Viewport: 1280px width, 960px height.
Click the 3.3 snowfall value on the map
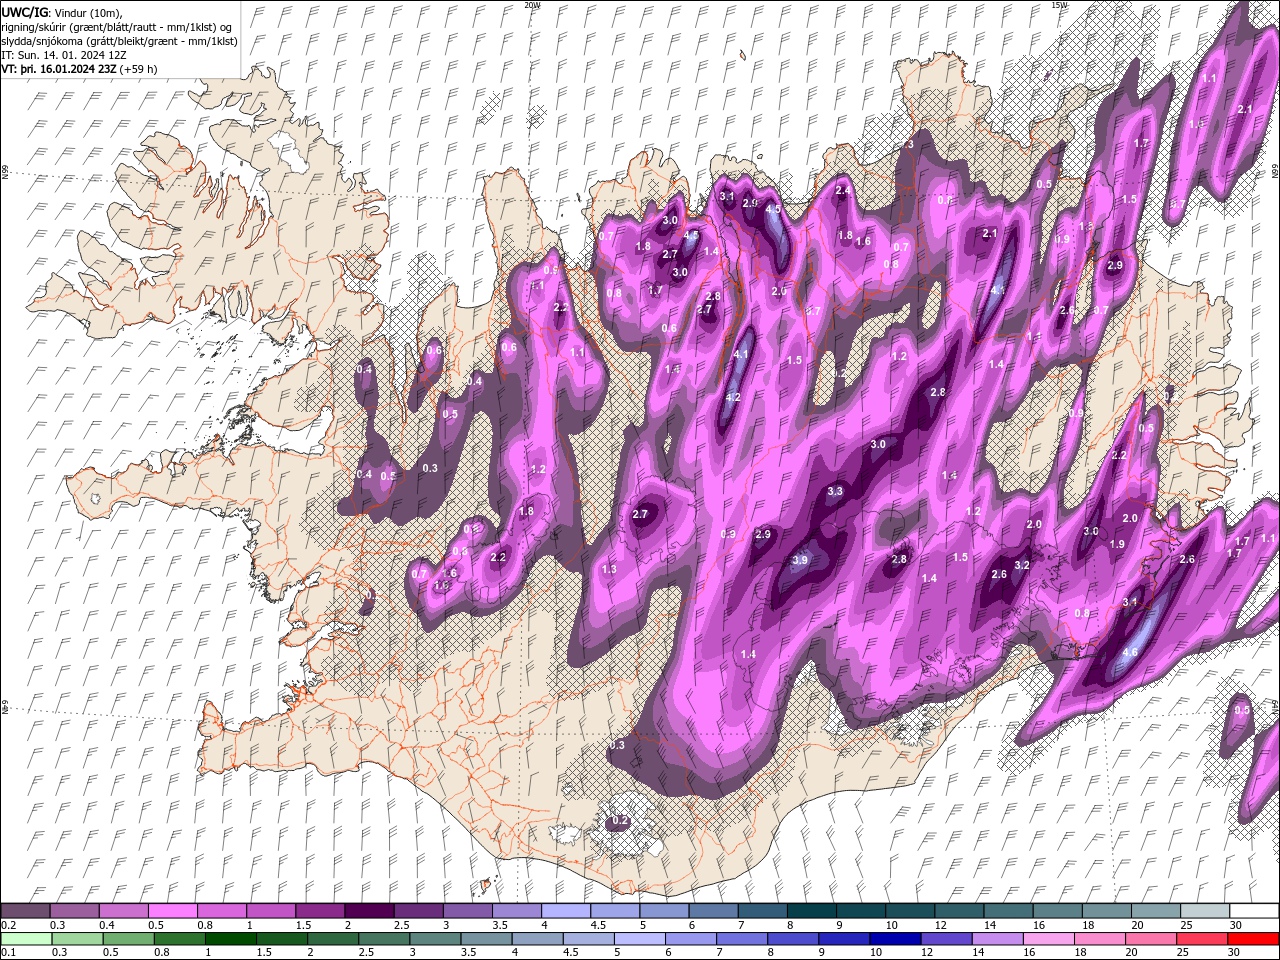835,492
